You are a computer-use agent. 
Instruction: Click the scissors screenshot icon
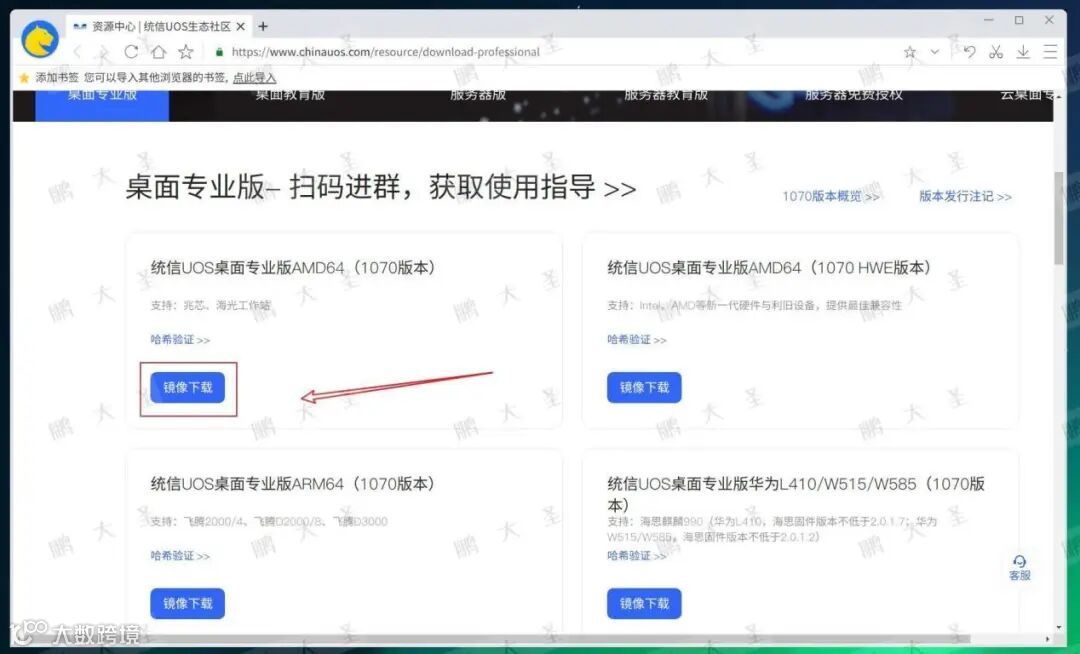coord(996,52)
